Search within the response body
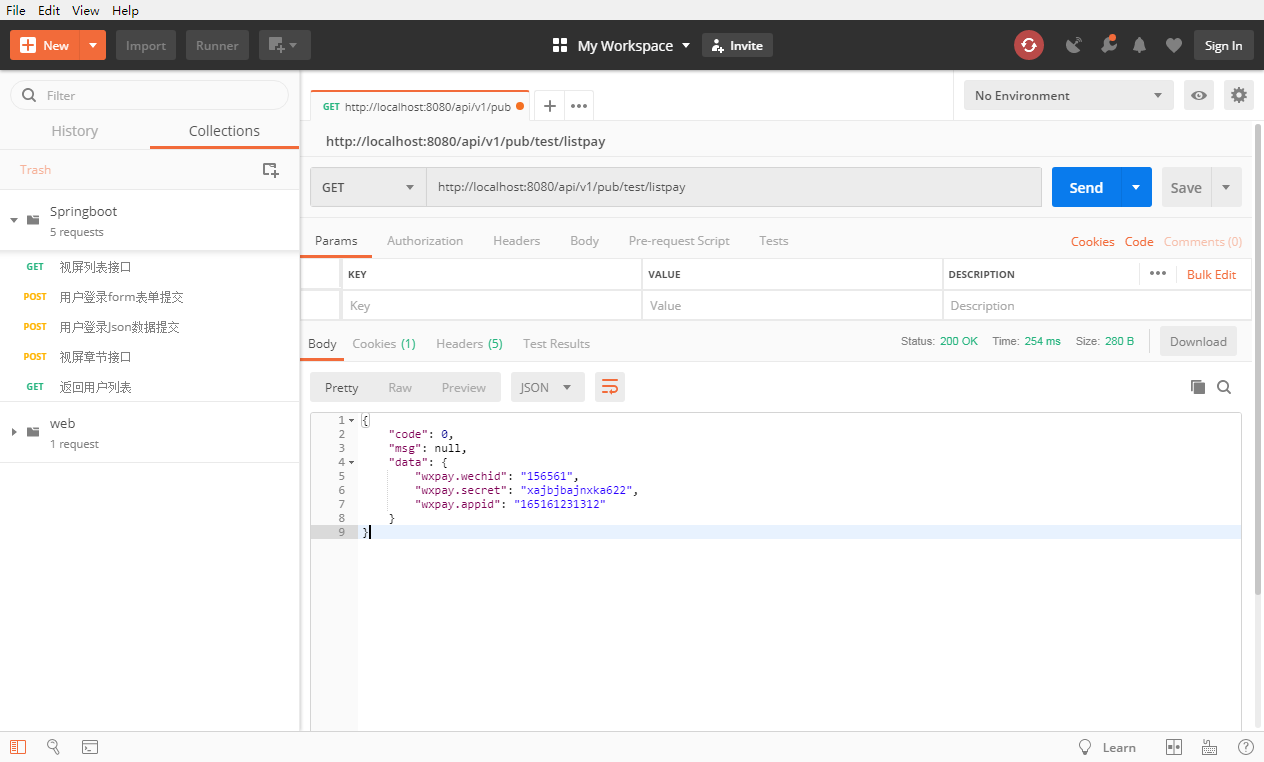The height and width of the screenshot is (762, 1264). click(x=1224, y=387)
